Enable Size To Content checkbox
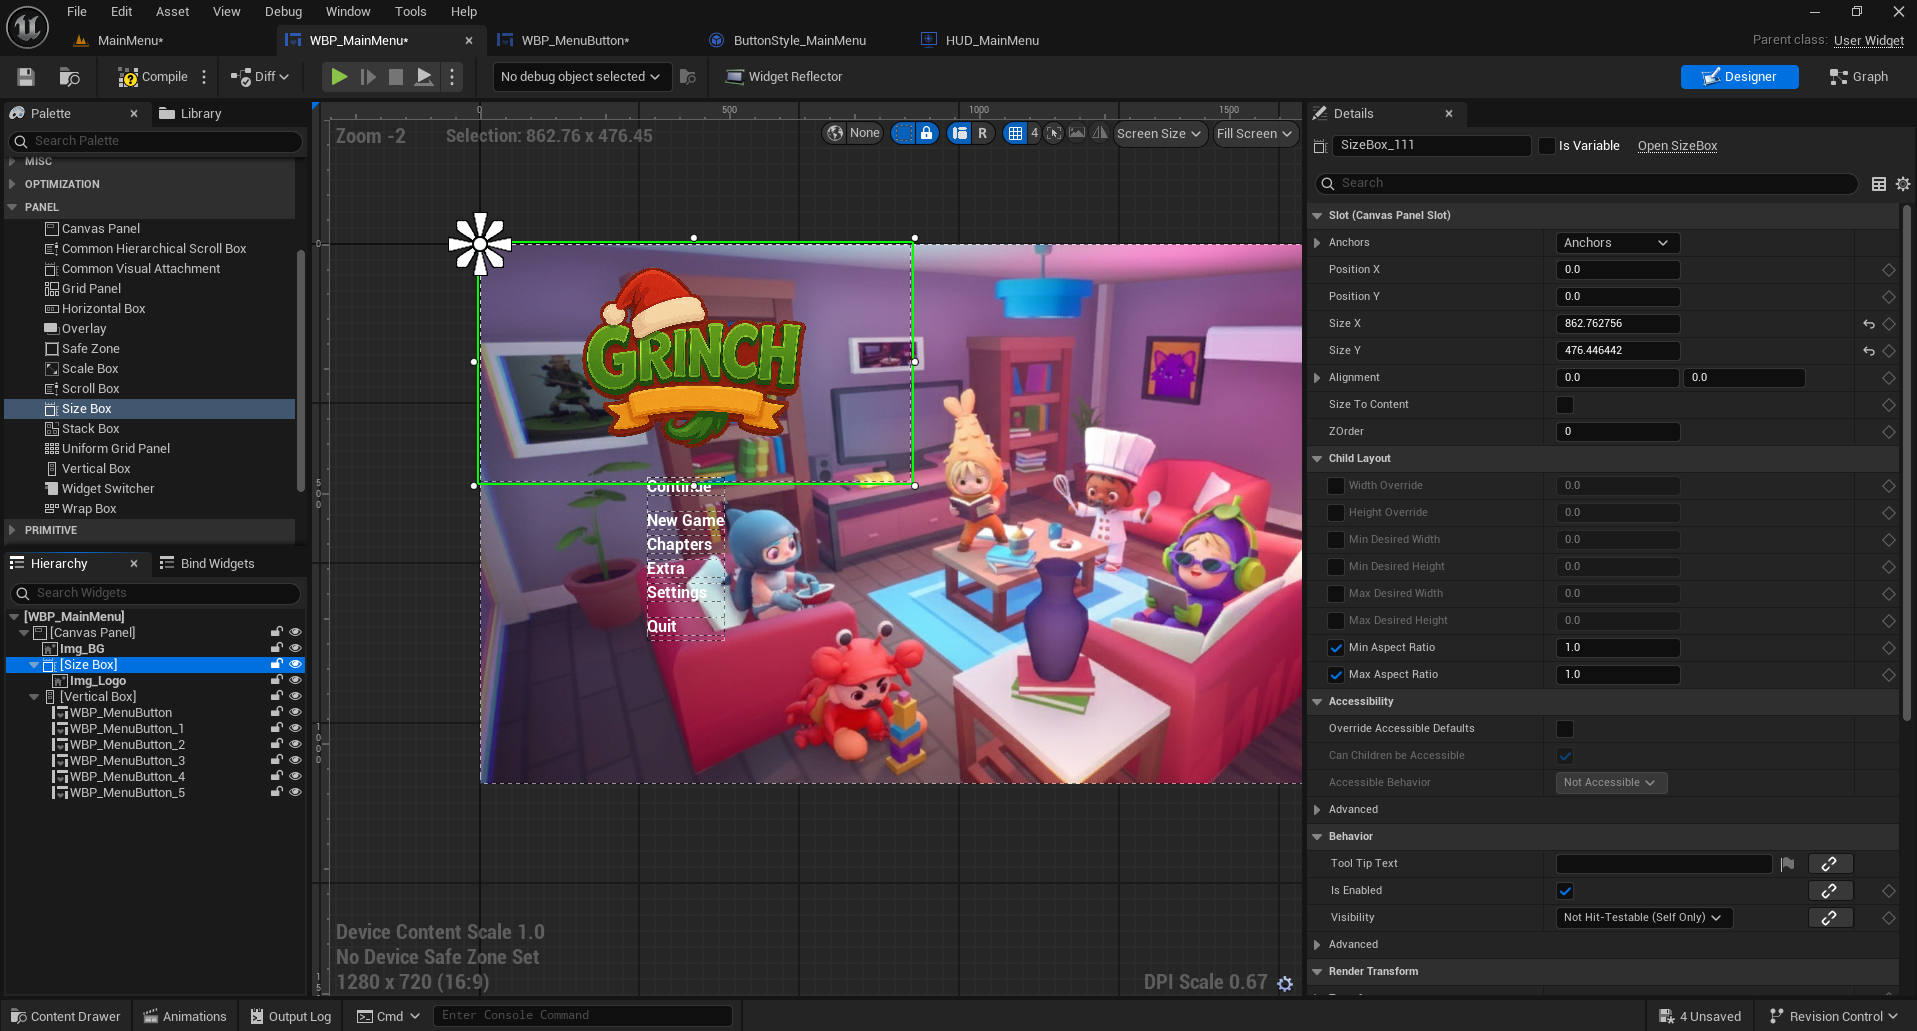Image resolution: width=1917 pixels, height=1031 pixels. click(1565, 405)
